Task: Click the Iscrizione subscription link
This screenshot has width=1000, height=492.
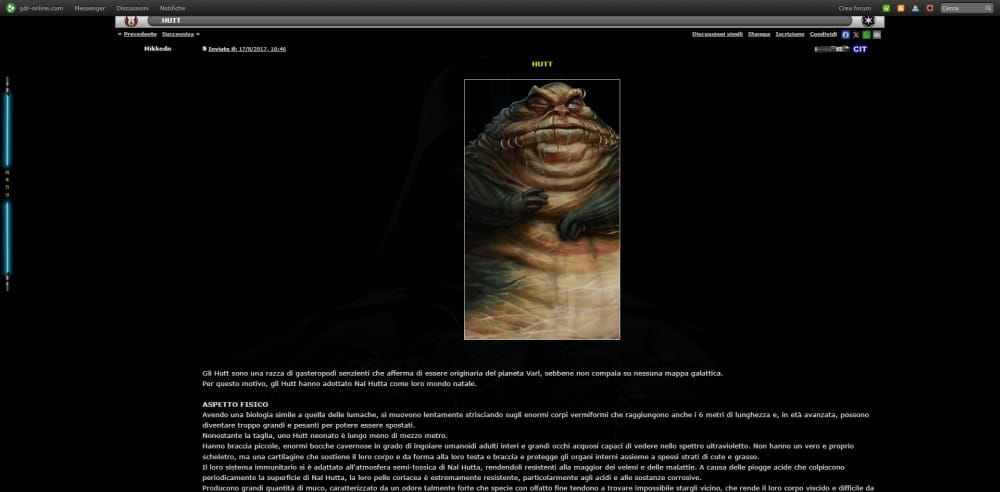Action: (x=790, y=34)
